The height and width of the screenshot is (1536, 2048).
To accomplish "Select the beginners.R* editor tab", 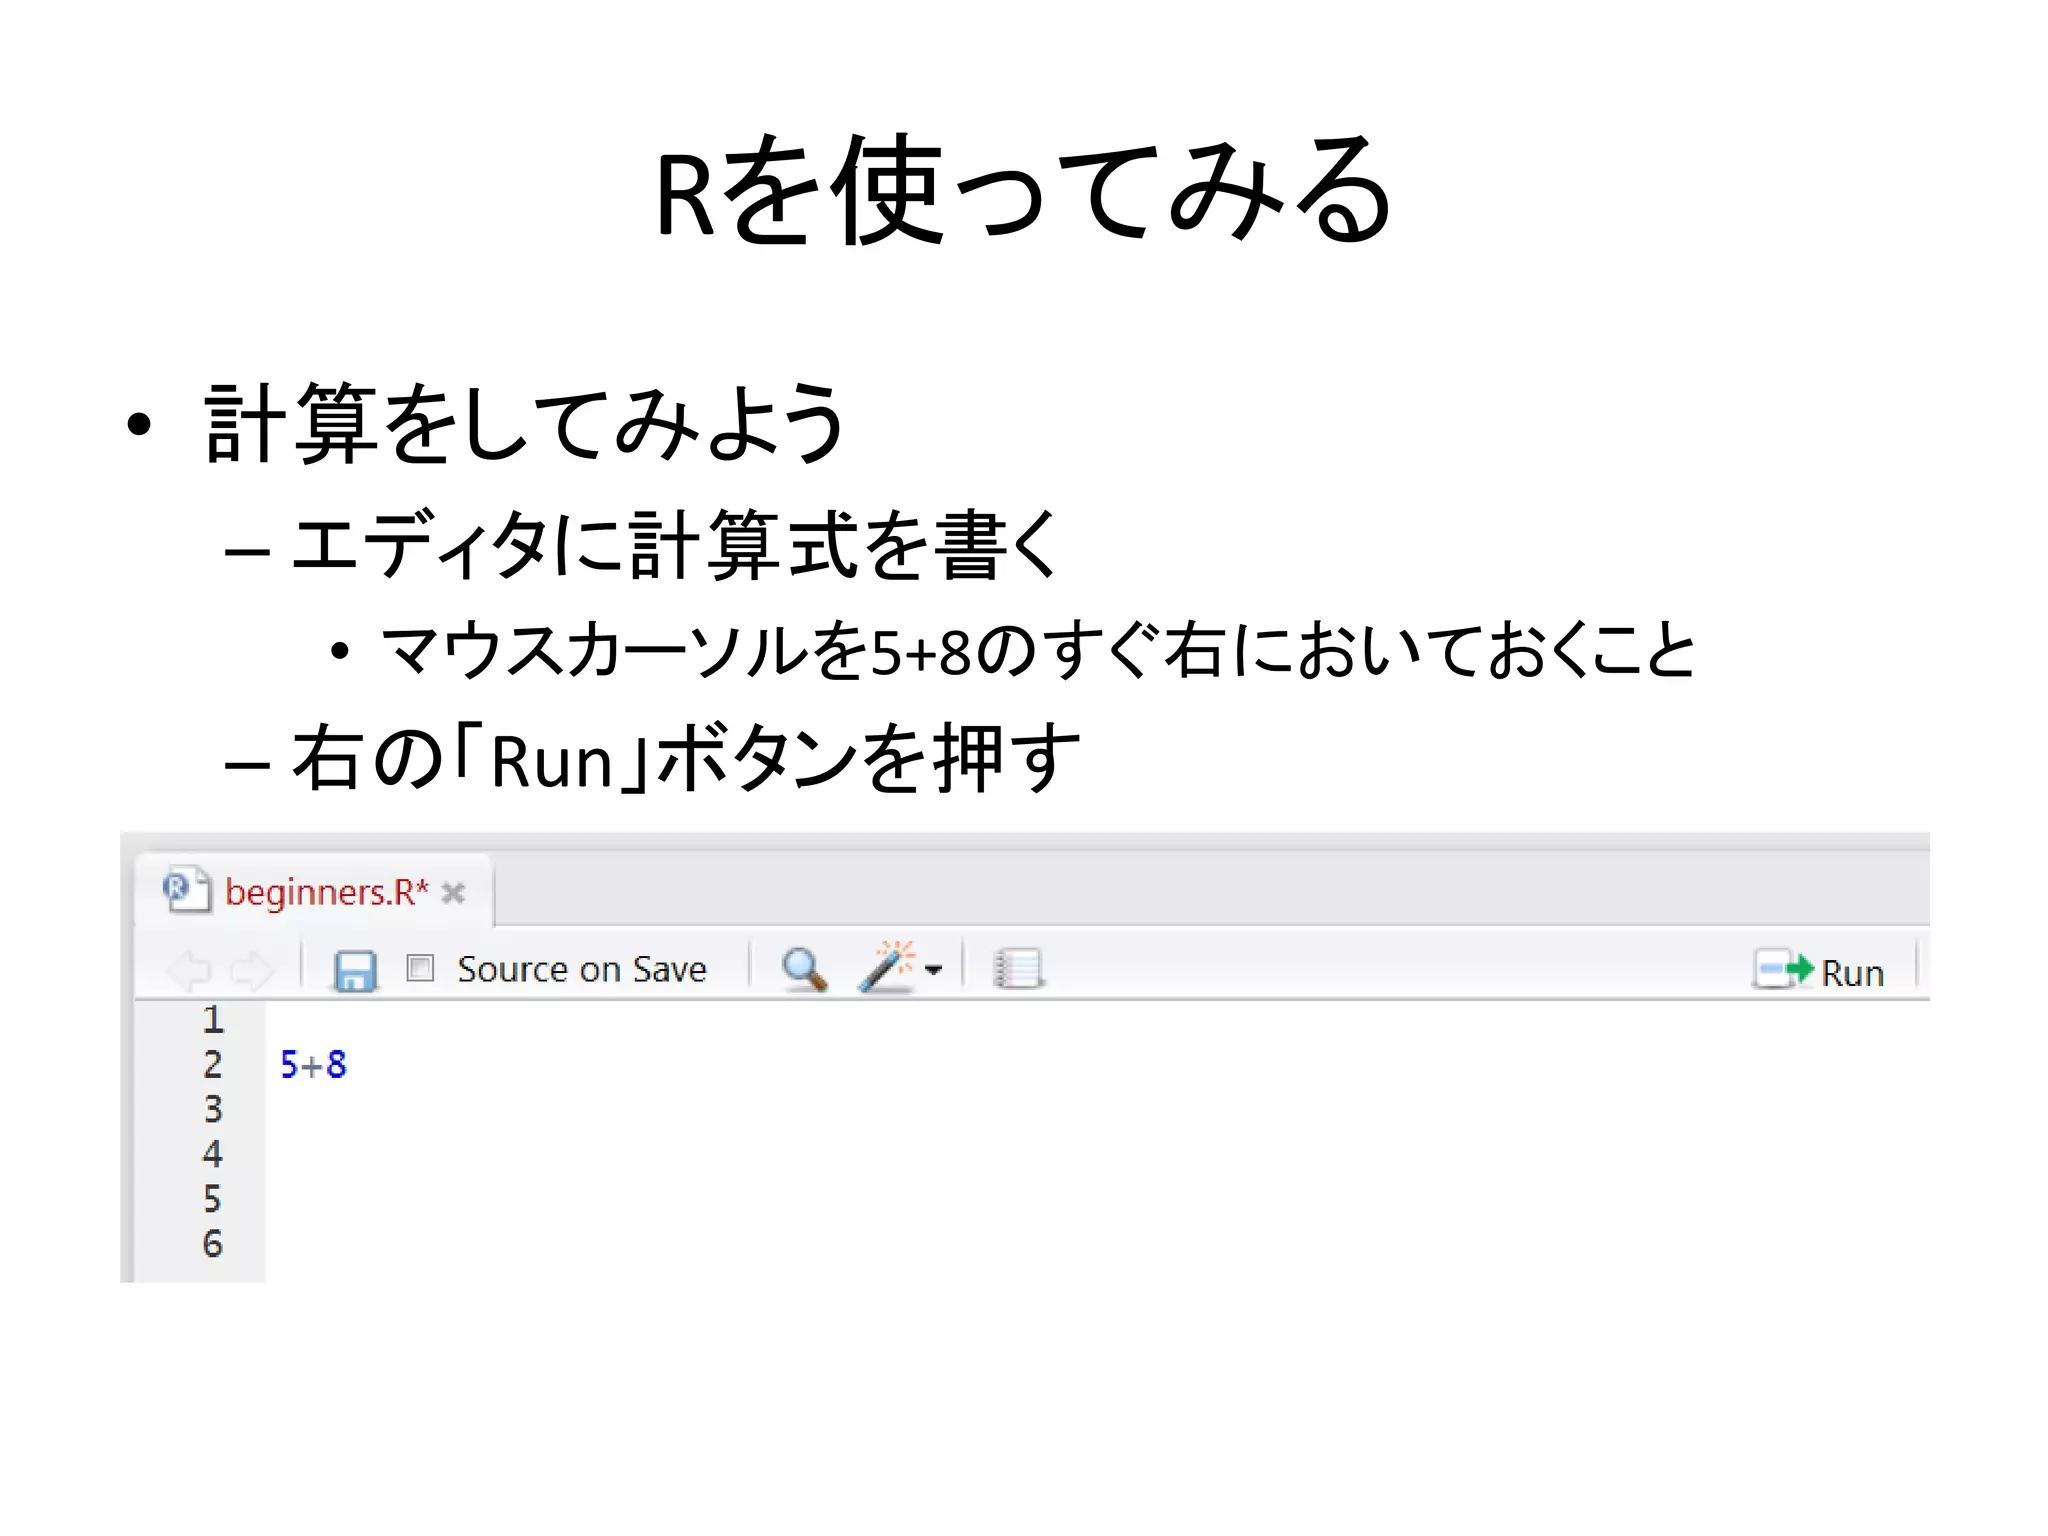I will click(314, 891).
